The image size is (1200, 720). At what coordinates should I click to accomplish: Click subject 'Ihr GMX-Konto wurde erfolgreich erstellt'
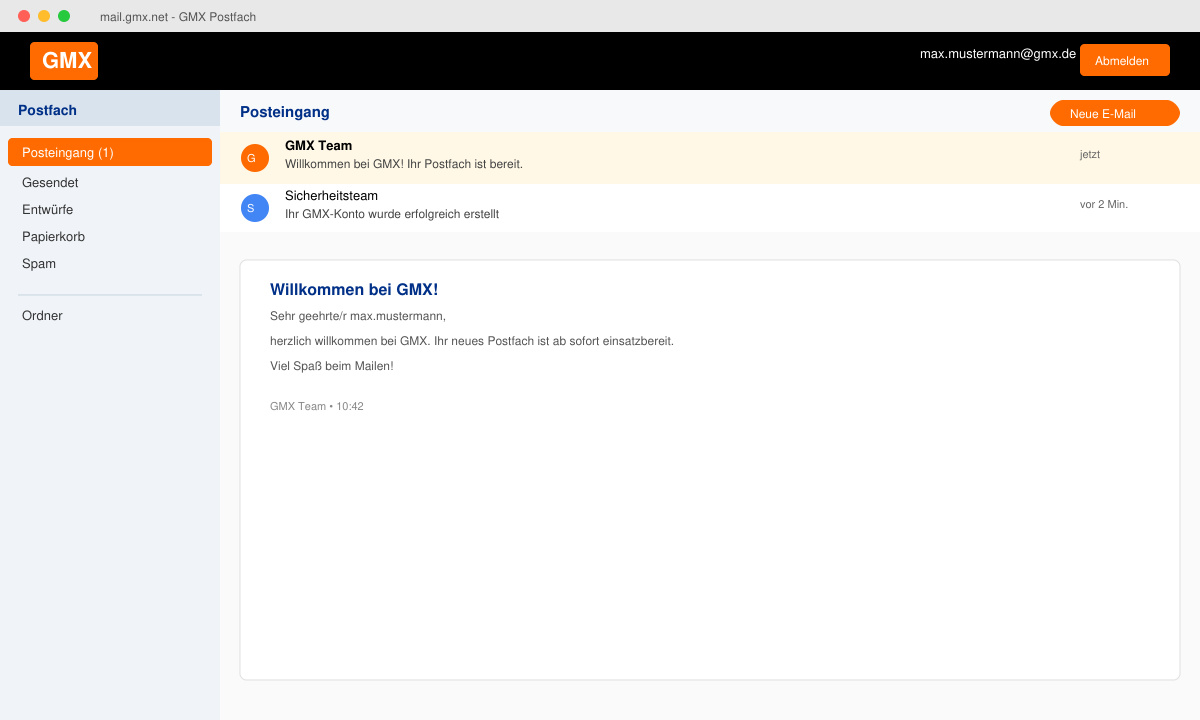point(392,214)
